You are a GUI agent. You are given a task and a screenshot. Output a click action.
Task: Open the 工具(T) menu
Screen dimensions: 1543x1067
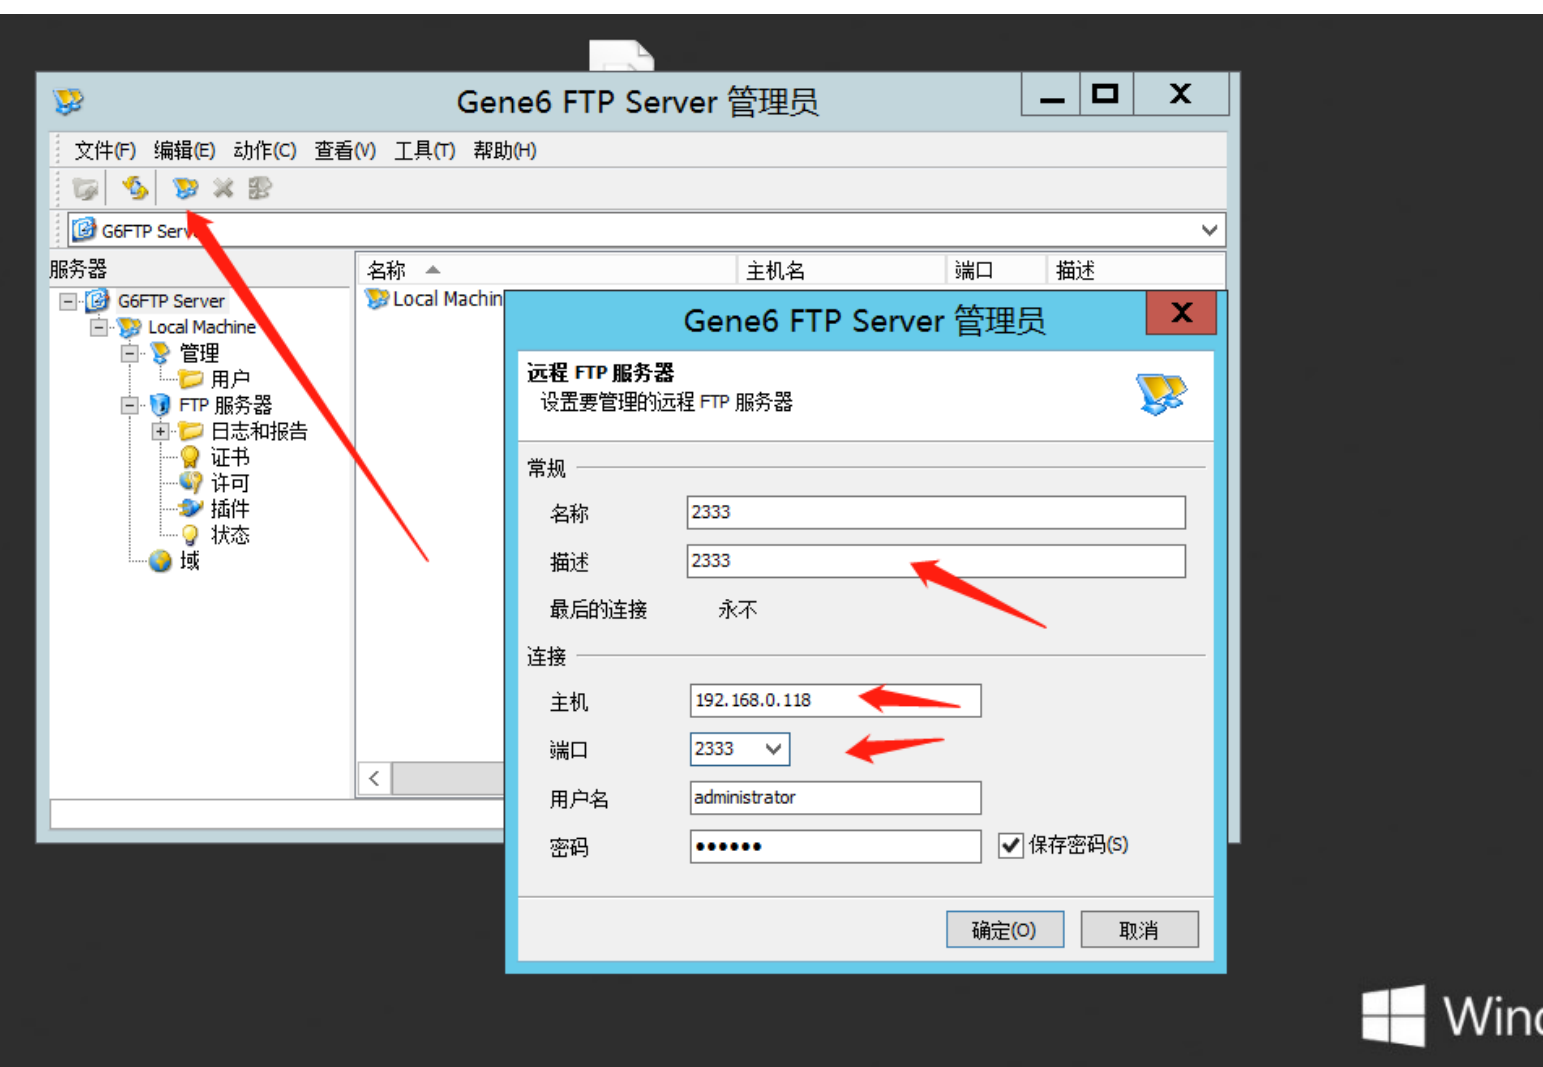tap(424, 150)
